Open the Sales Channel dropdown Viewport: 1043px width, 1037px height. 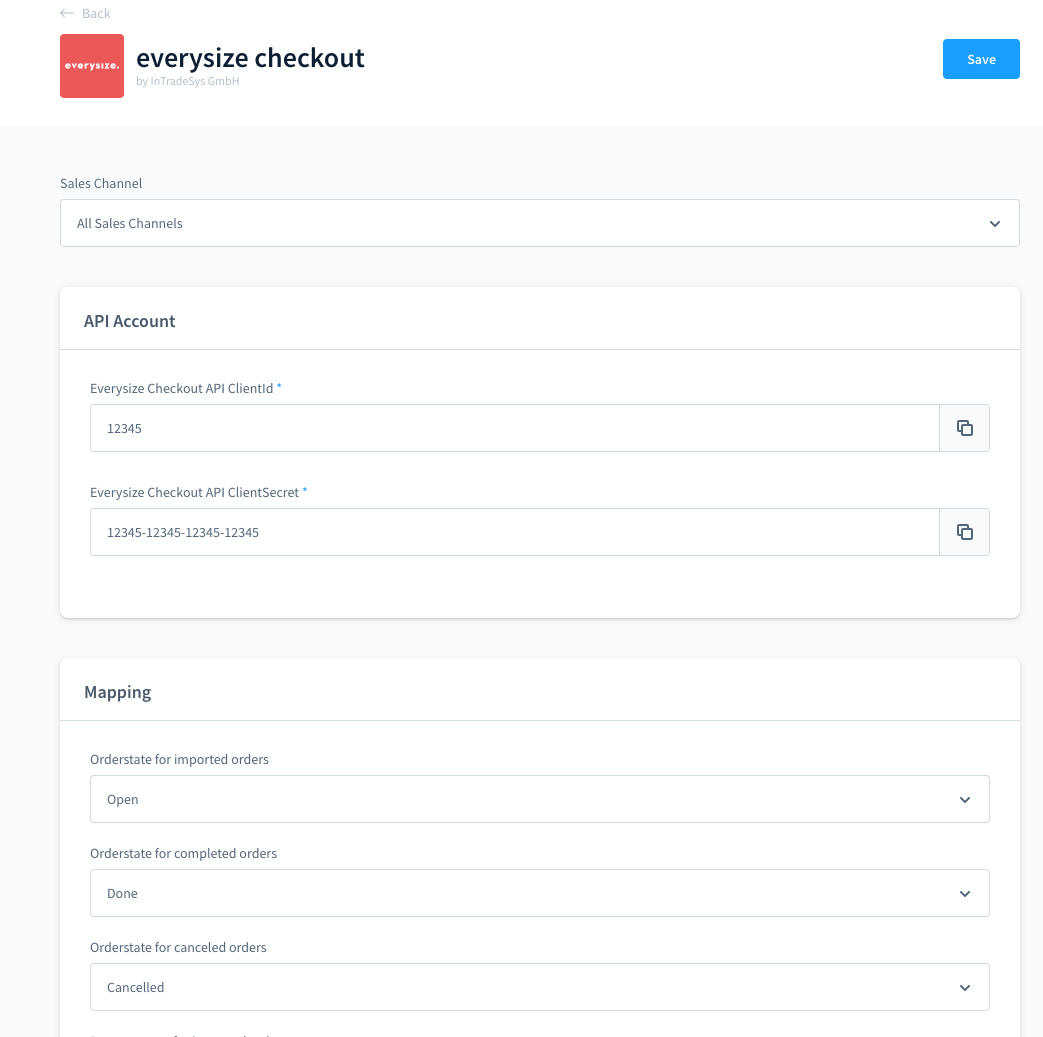(539, 223)
